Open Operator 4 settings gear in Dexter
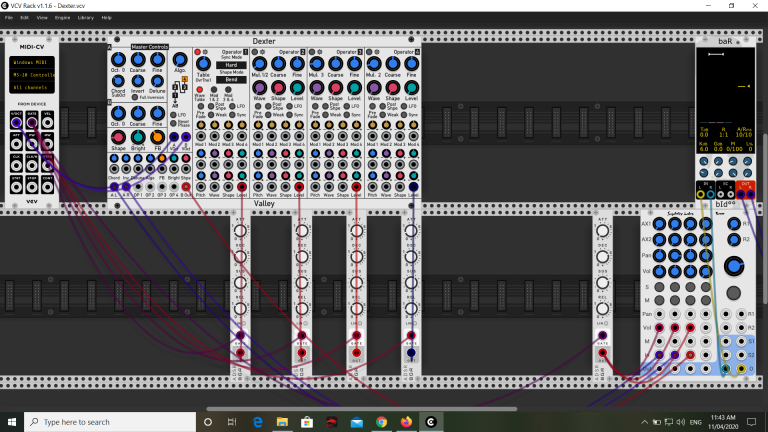The height and width of the screenshot is (432, 768). click(x=377, y=52)
